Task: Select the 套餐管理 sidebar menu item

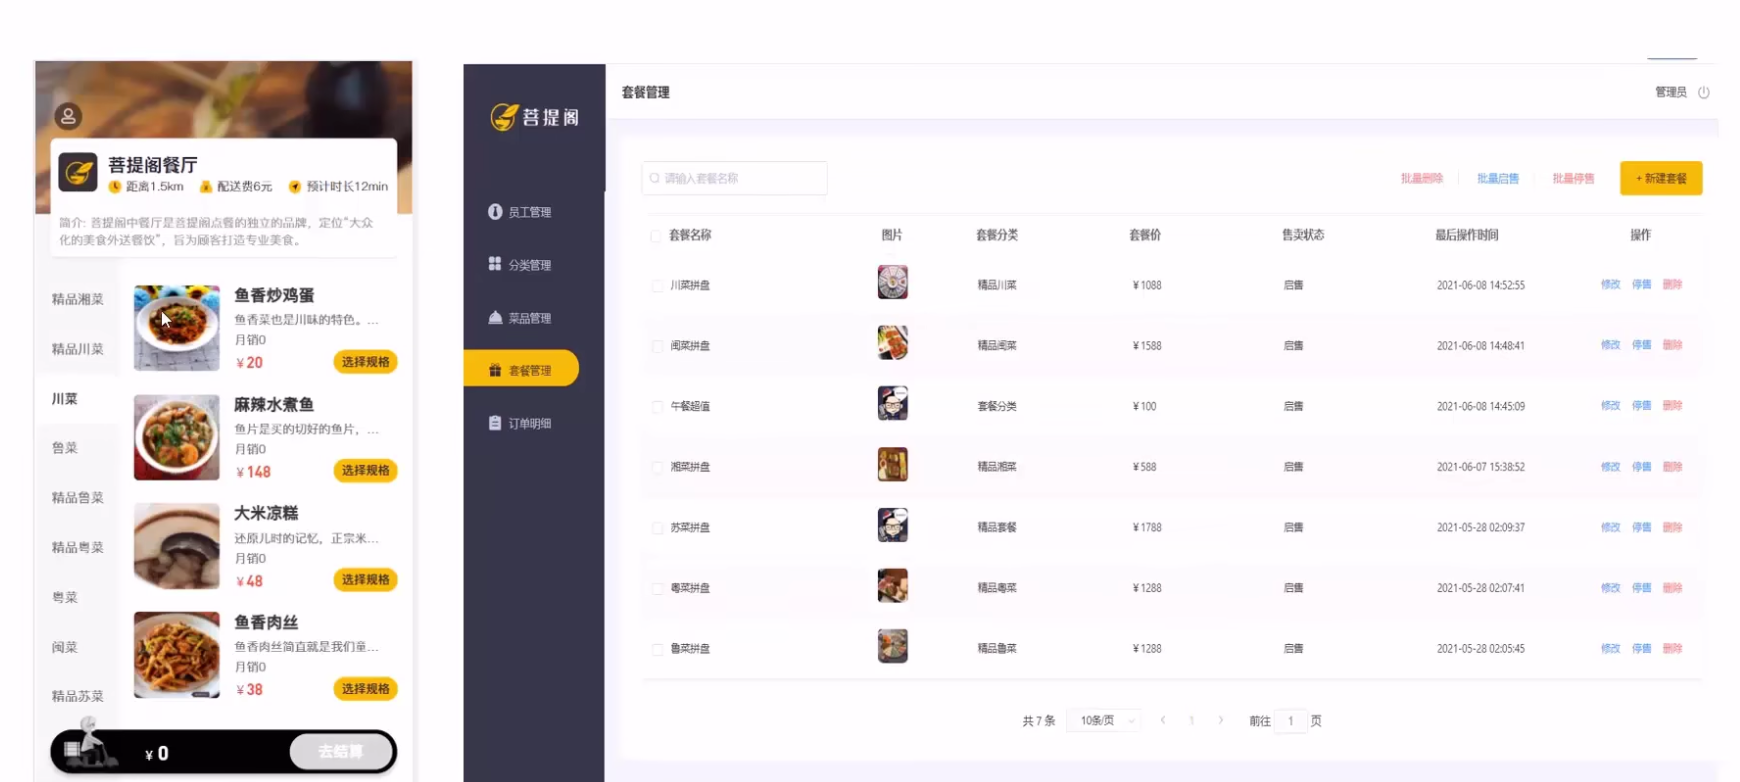Action: [x=521, y=369]
